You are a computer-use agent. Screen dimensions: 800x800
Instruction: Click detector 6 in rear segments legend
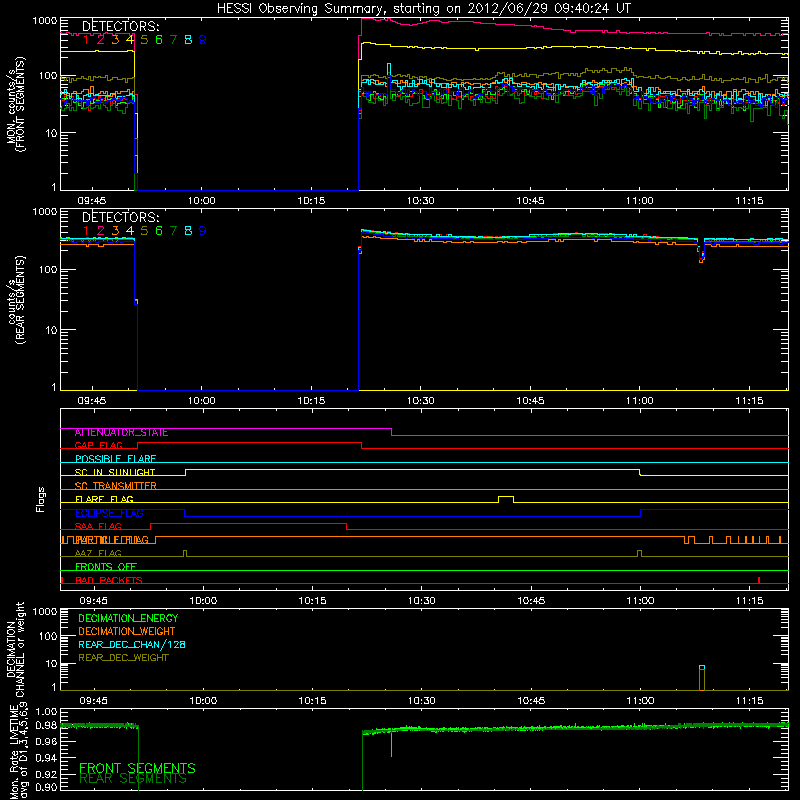(159, 231)
